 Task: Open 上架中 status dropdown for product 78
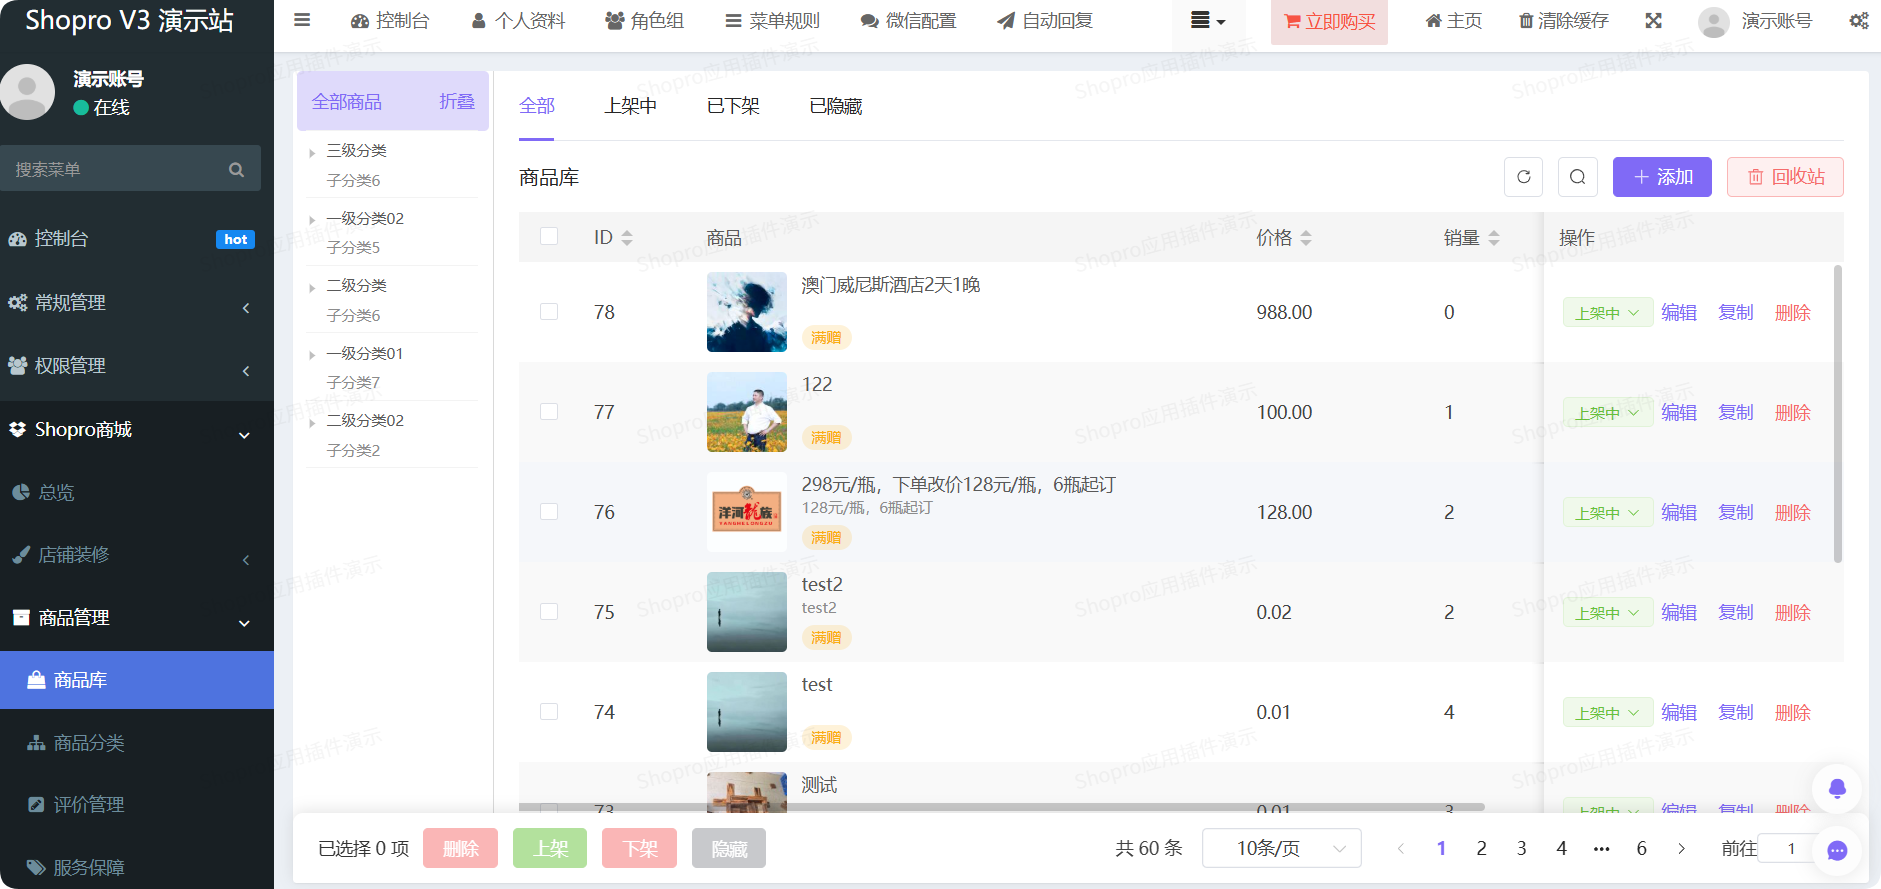[1608, 313]
